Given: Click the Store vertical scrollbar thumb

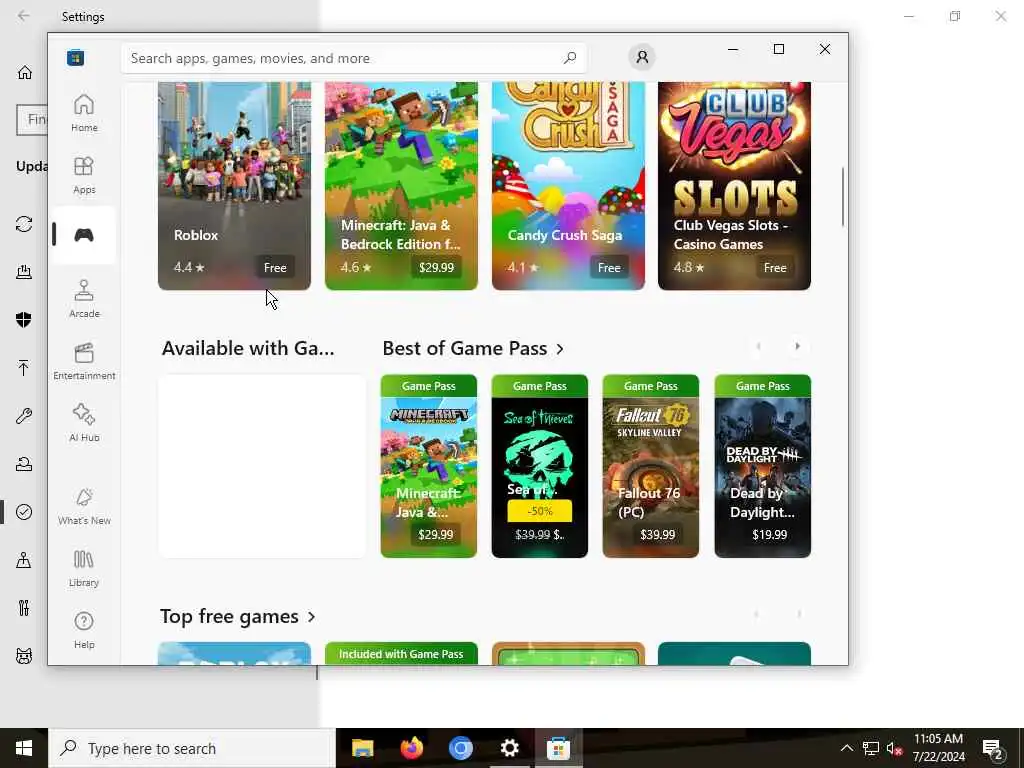Looking at the screenshot, I should tap(842, 197).
